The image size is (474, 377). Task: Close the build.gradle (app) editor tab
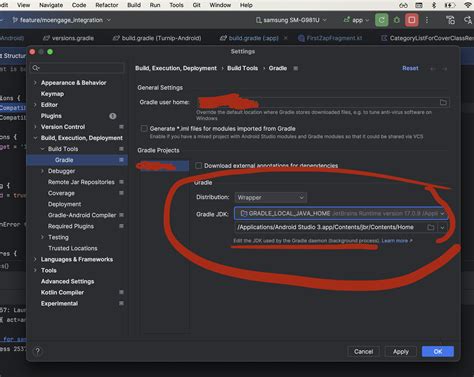(x=285, y=38)
